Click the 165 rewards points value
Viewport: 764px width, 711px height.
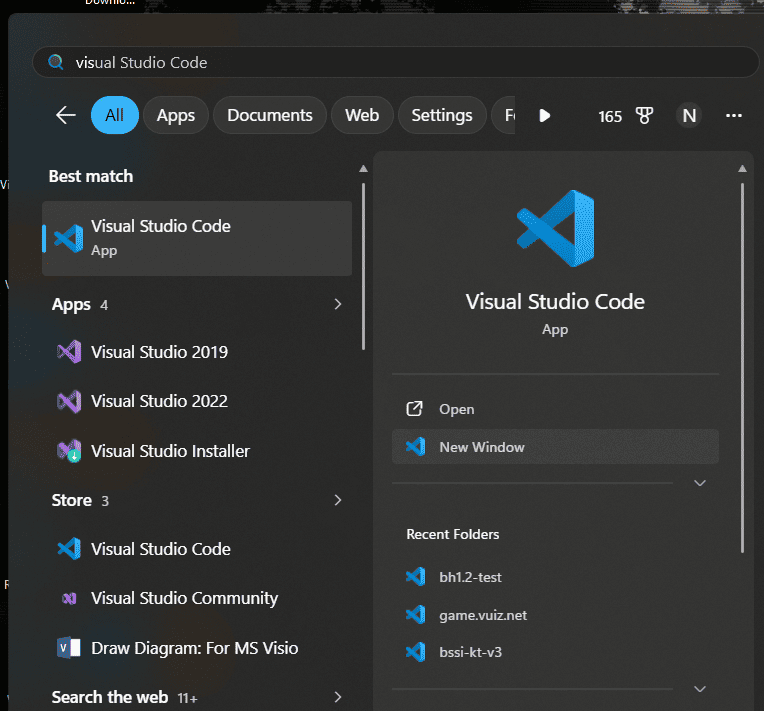tap(610, 116)
